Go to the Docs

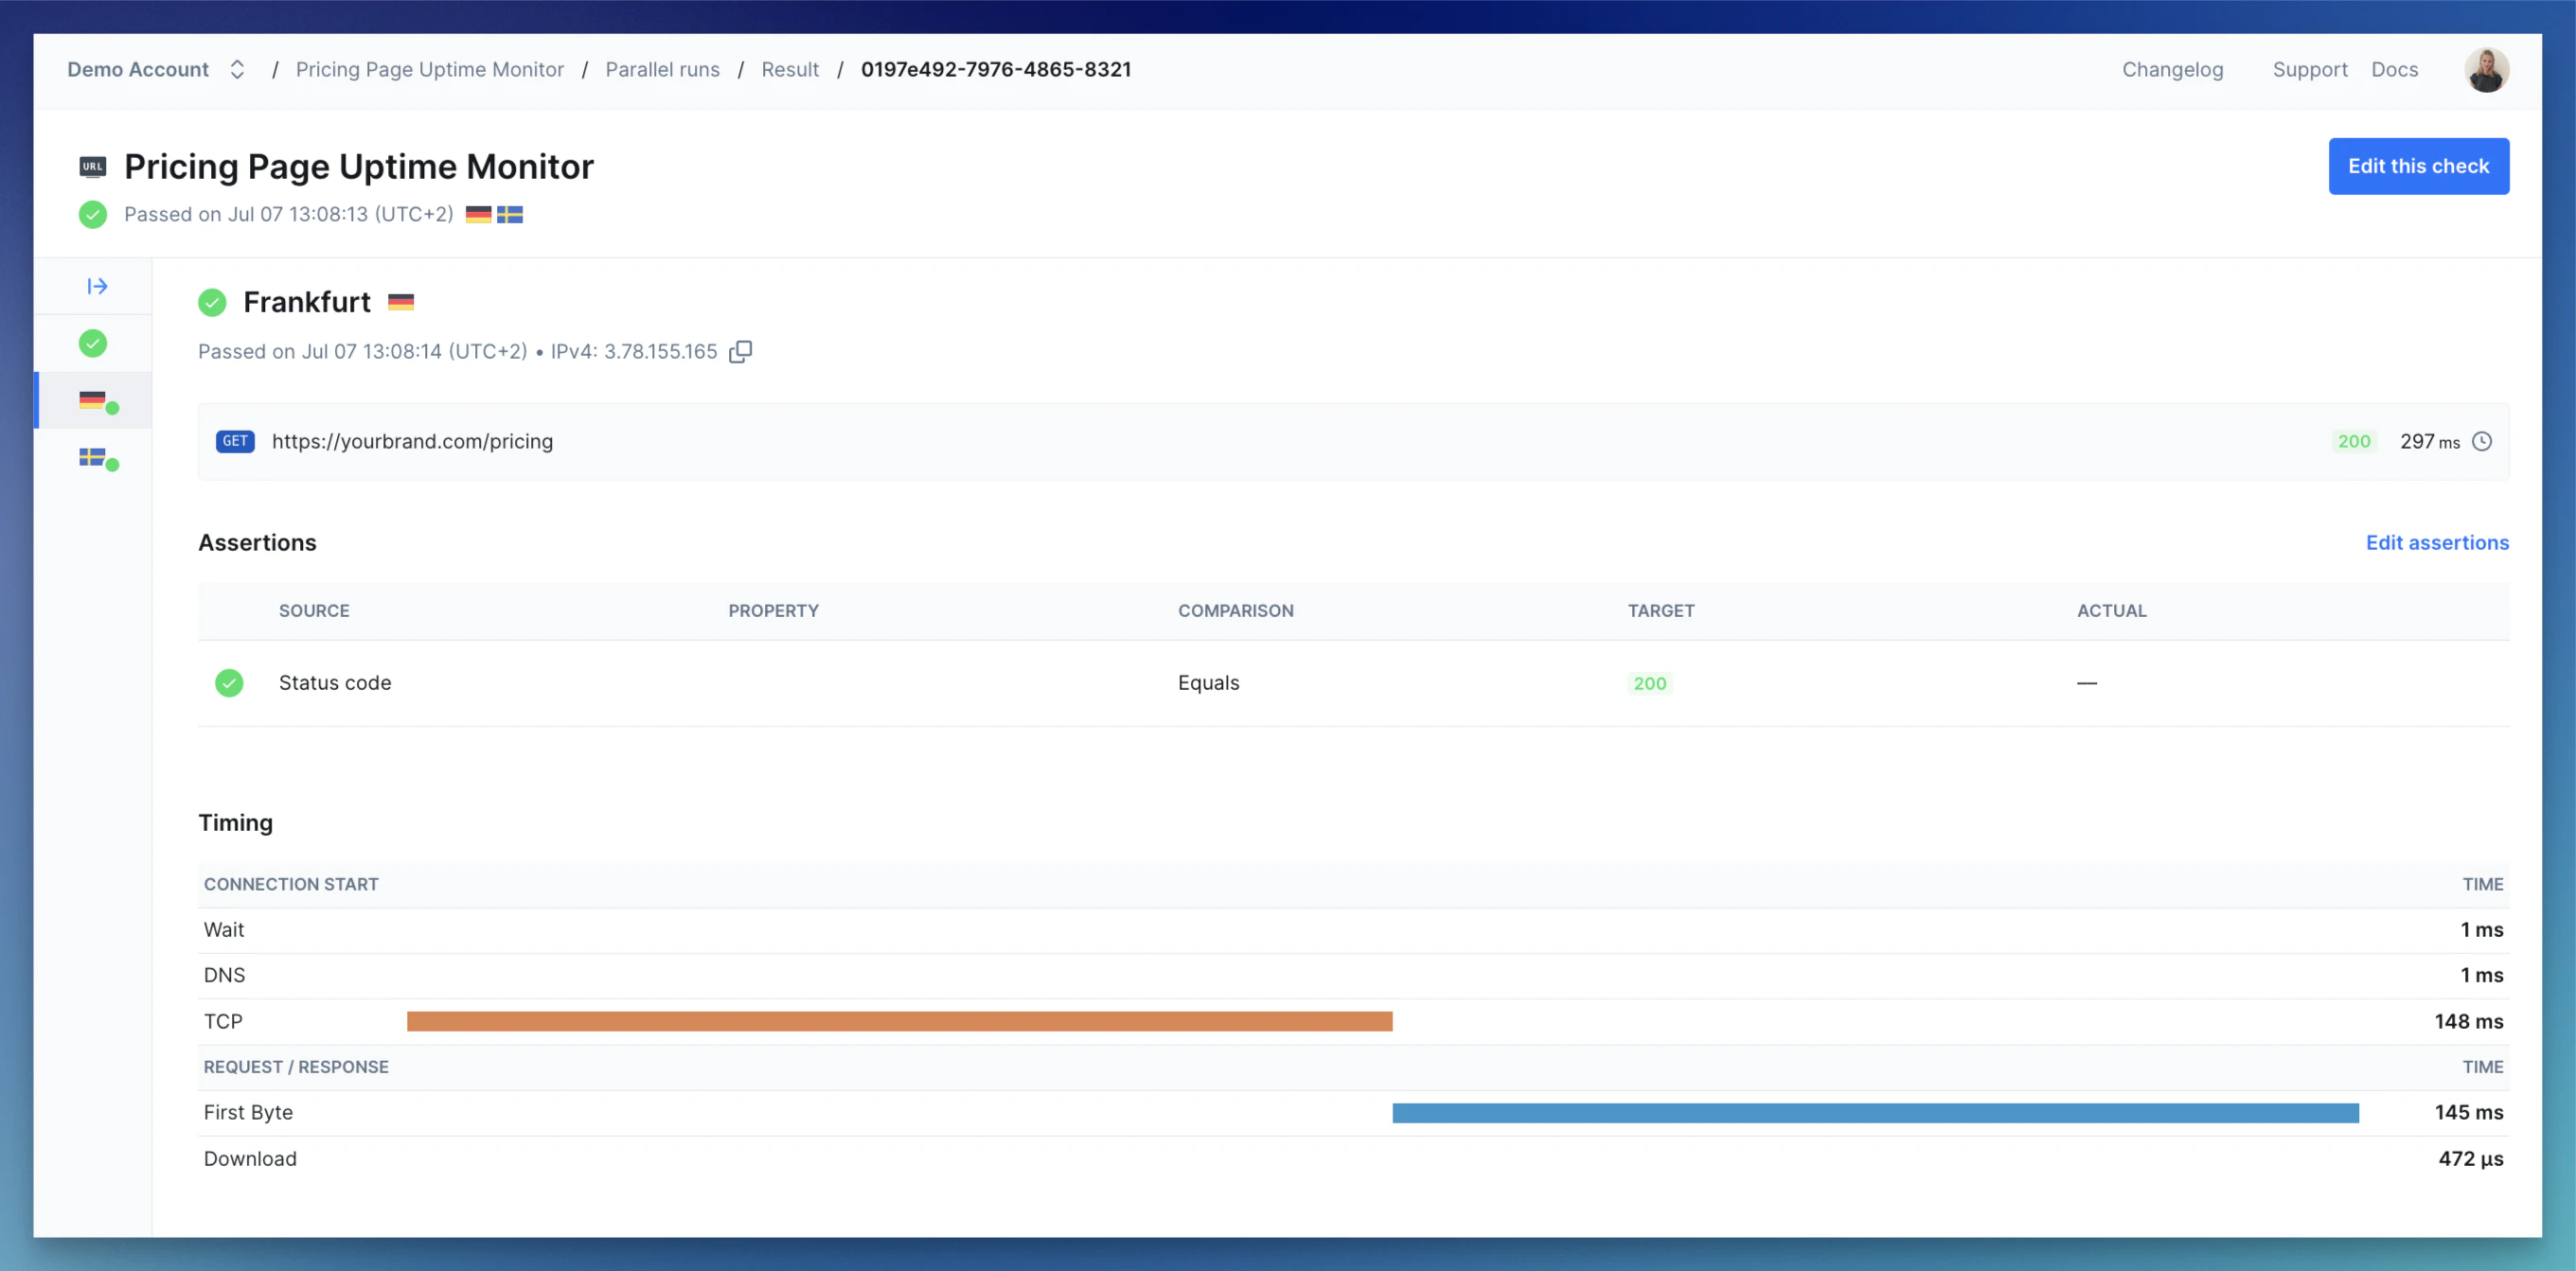[2395, 69]
